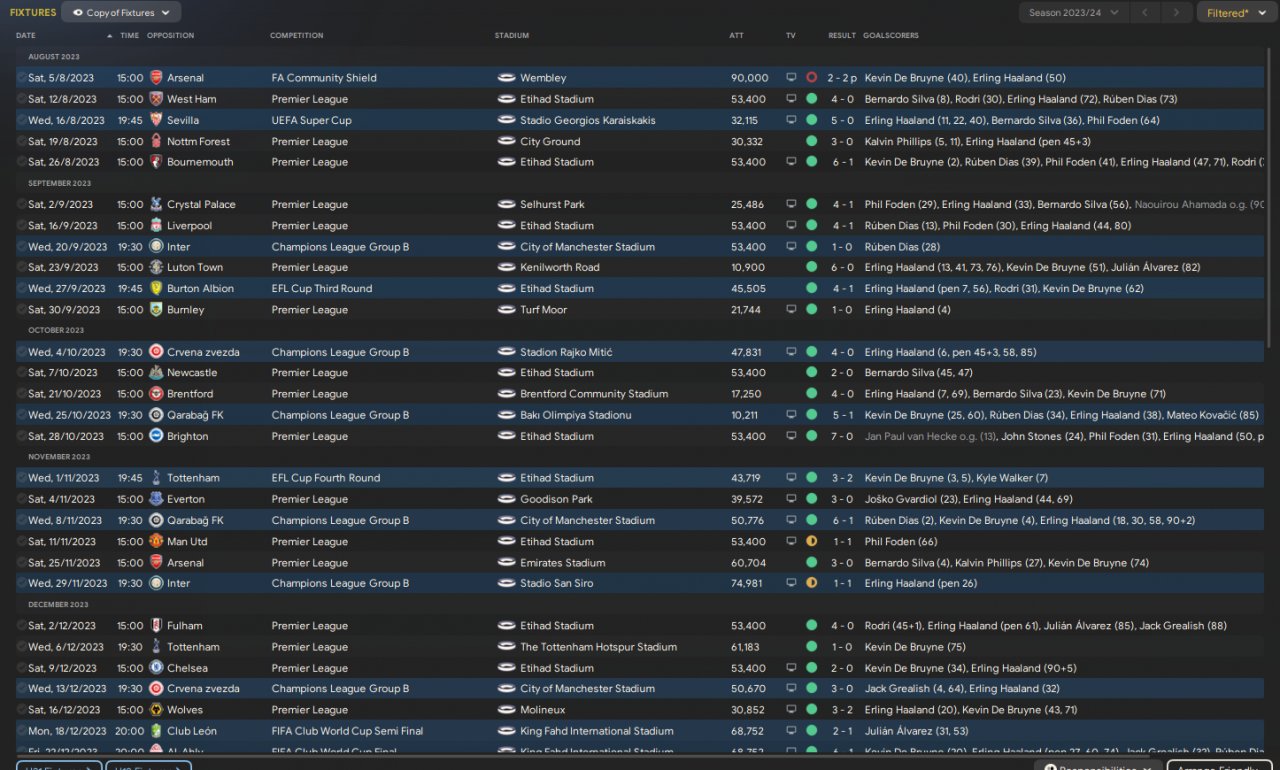Sort by the Competition column header
Viewport: 1280px width, 770px height.
pyautogui.click(x=297, y=36)
